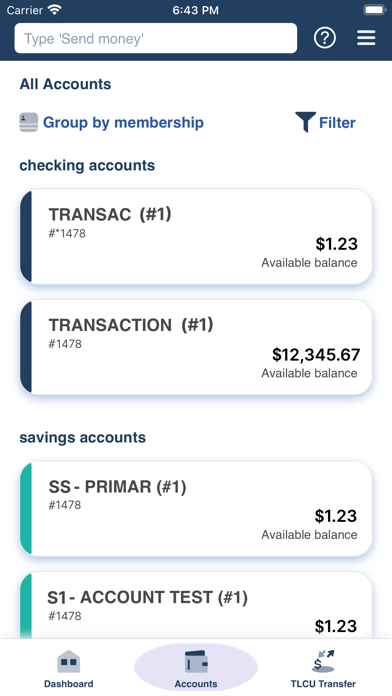The image size is (392, 696).
Task: Click the 'Send money' search field
Action: (x=156, y=38)
